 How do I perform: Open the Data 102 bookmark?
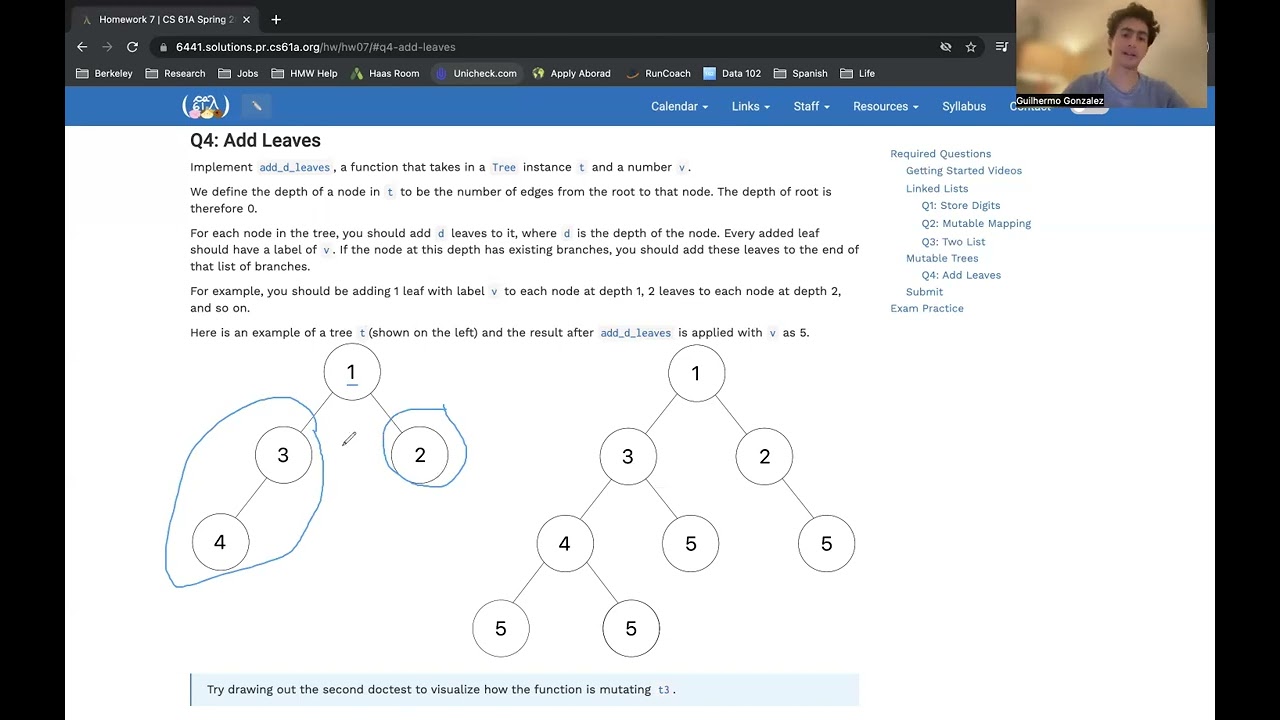coord(732,73)
